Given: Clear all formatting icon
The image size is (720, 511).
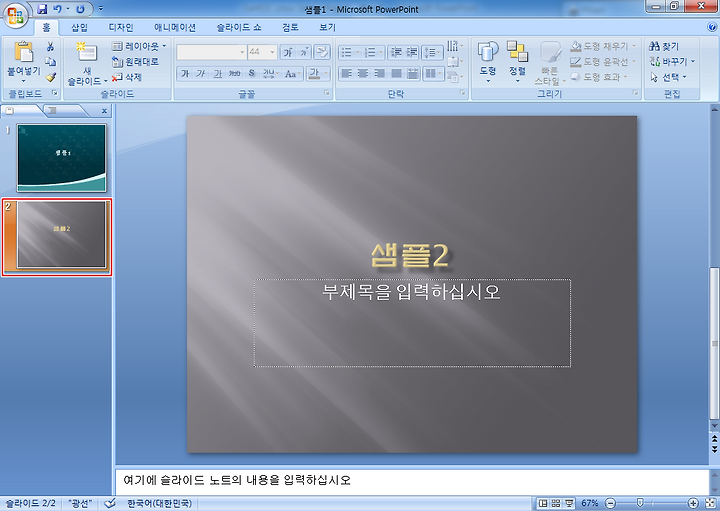Looking at the screenshot, I should pyautogui.click(x=322, y=52).
